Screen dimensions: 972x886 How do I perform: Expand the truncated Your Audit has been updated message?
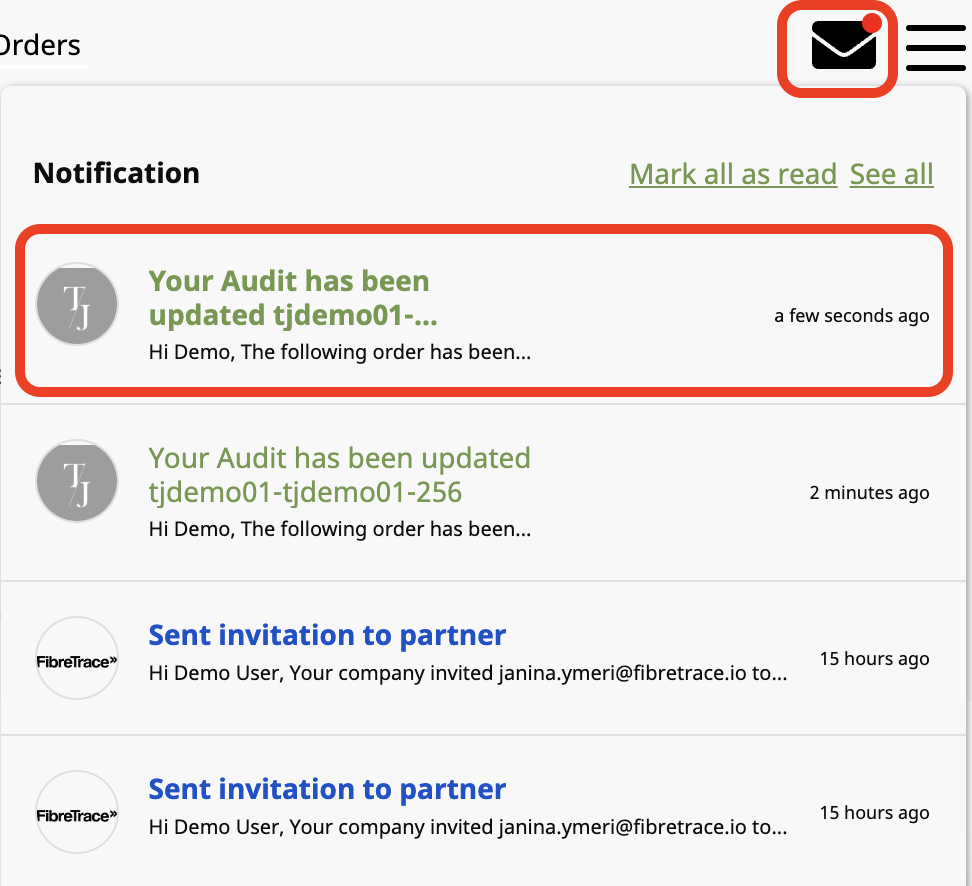pos(340,352)
